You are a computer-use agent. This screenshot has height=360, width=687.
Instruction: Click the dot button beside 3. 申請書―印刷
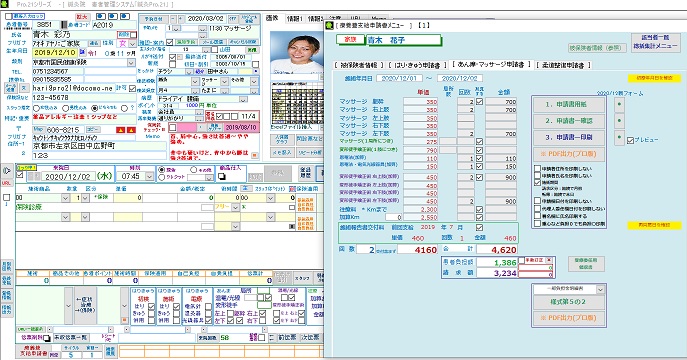(619, 138)
